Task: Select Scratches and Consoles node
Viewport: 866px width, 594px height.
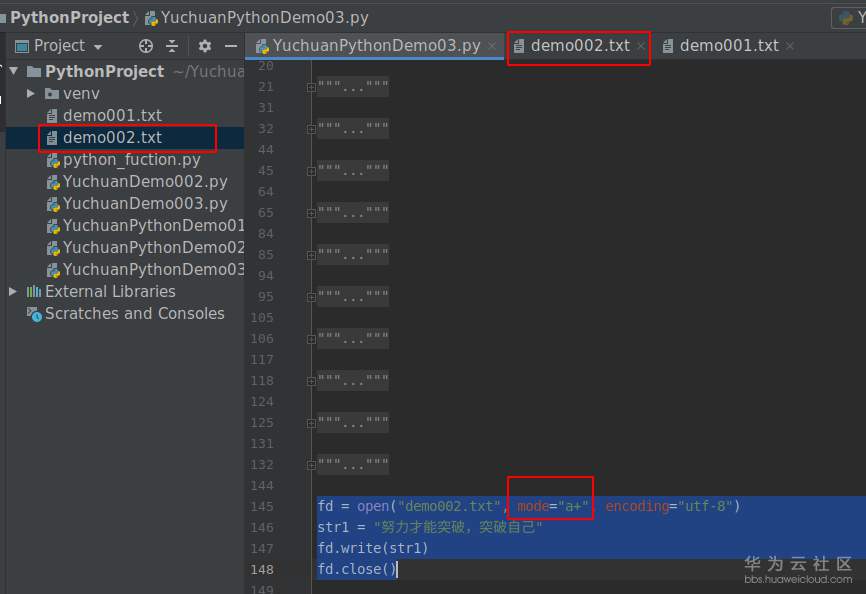Action: (134, 314)
